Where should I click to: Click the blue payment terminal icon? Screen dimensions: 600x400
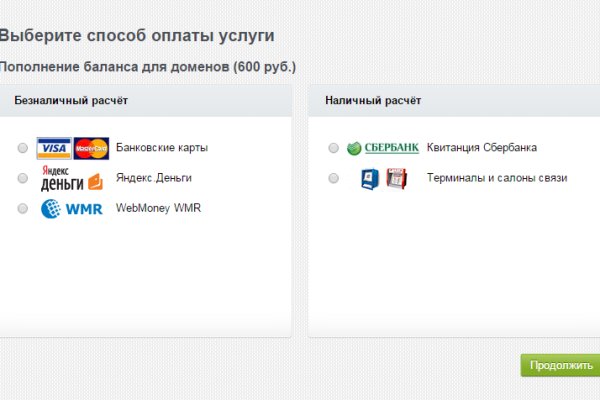click(370, 179)
